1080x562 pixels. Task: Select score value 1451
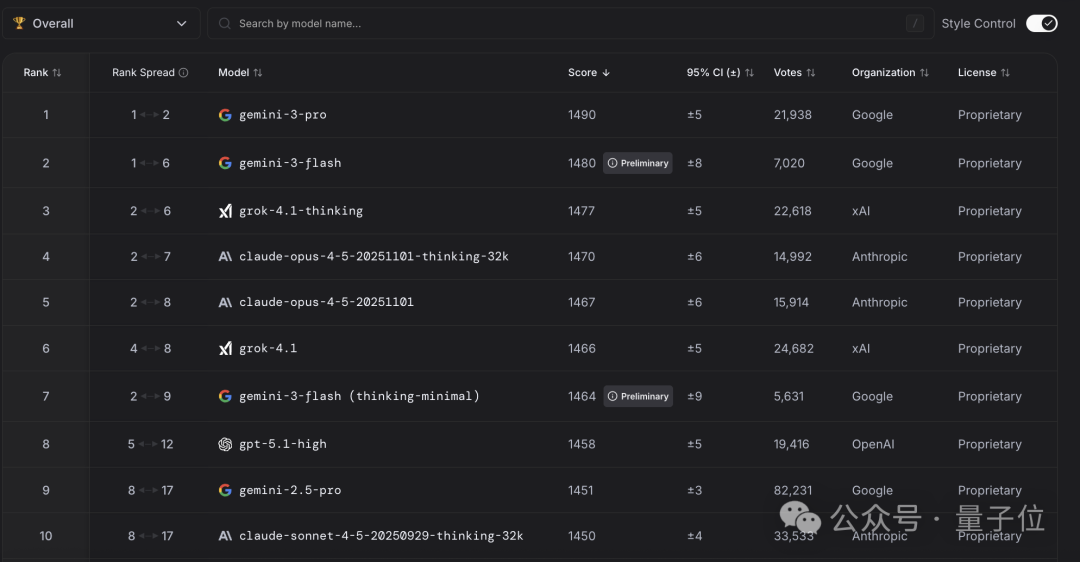[581, 490]
